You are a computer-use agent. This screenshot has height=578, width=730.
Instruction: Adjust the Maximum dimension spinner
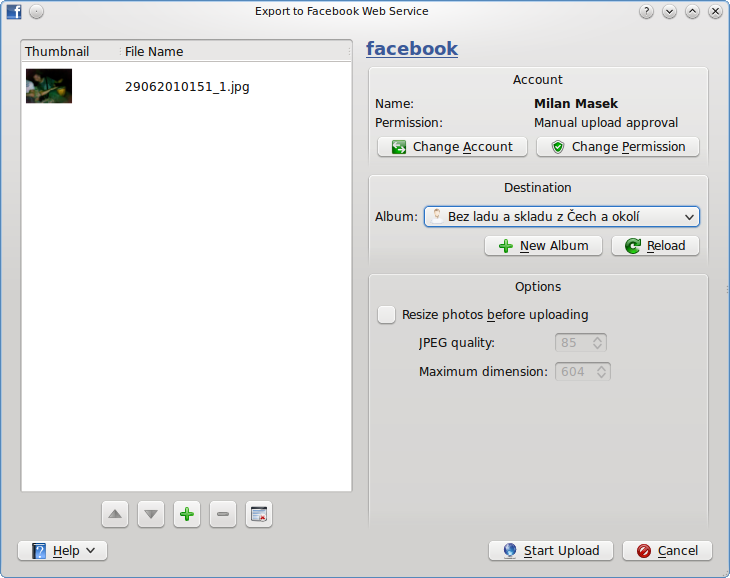pos(582,372)
